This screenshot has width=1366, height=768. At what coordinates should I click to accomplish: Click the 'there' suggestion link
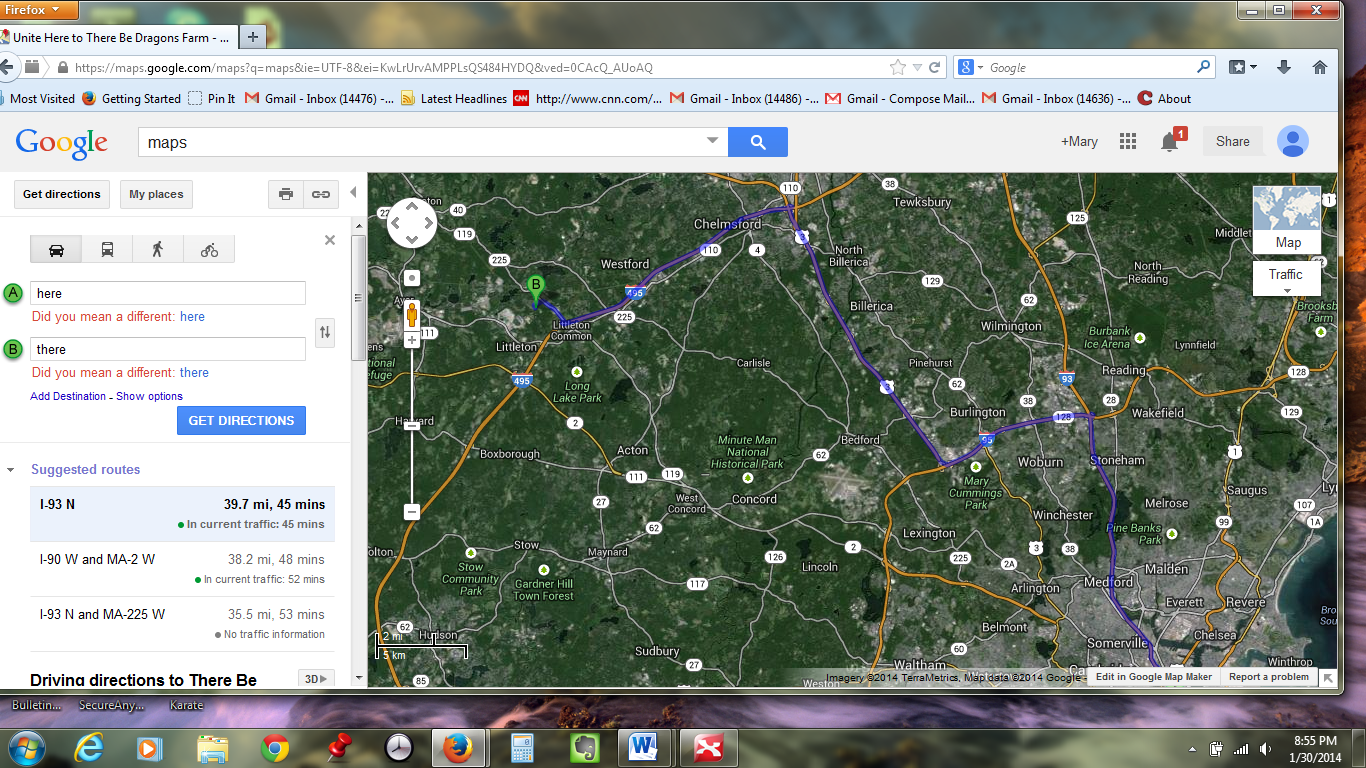pos(194,373)
